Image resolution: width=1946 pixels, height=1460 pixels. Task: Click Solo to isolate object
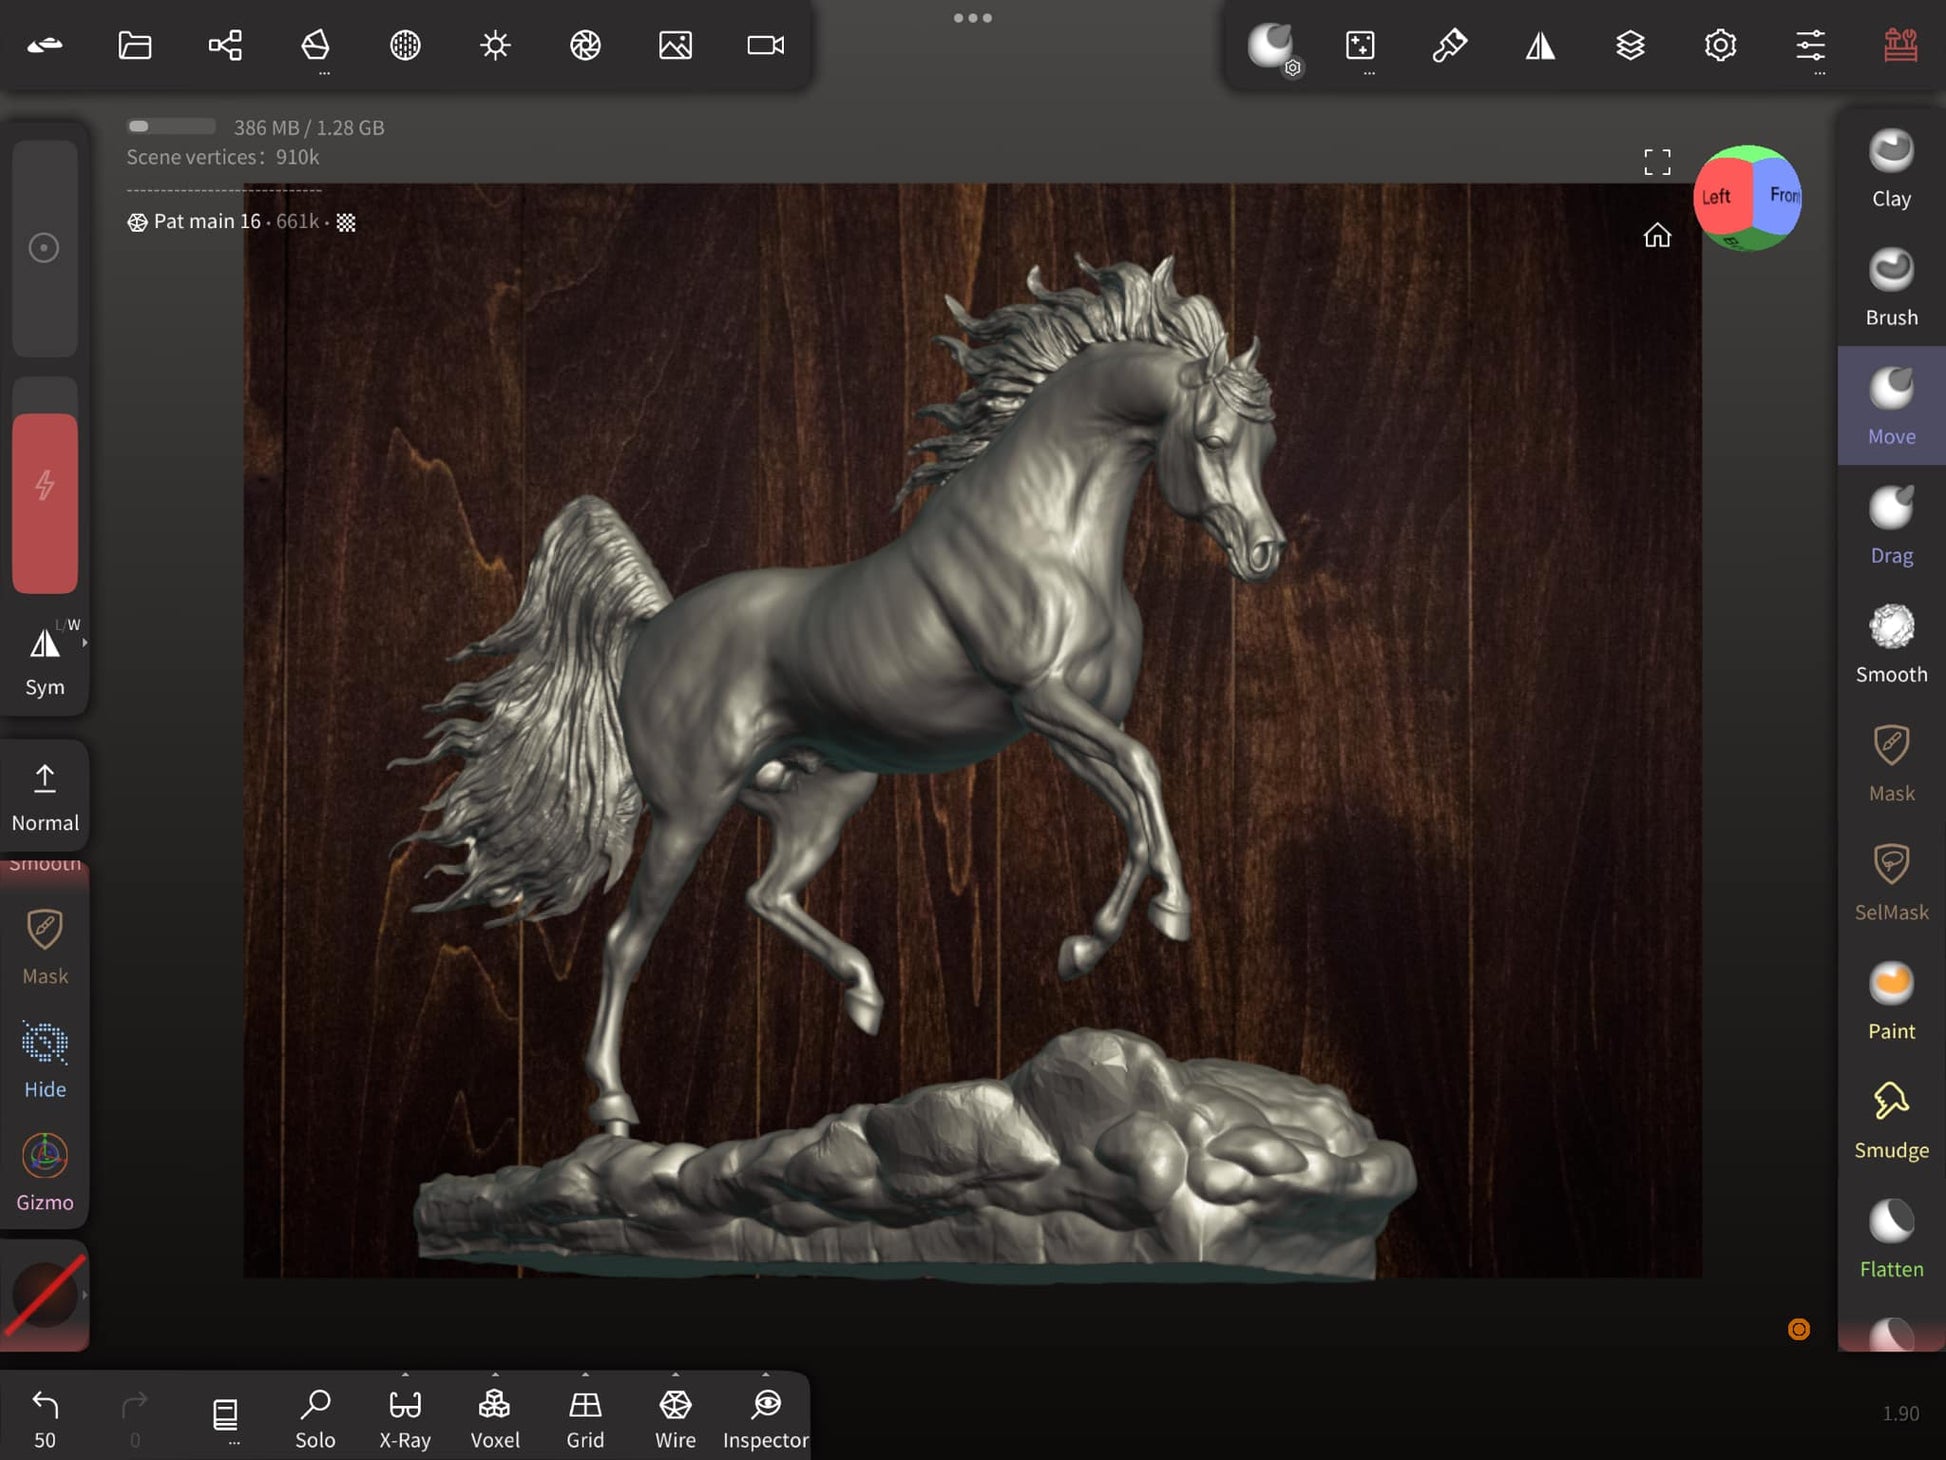pos(315,1417)
